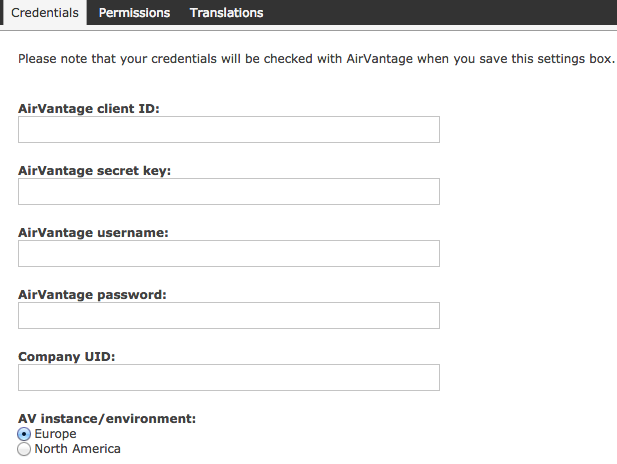This screenshot has height=464, width=617.
Task: Click the 'North America' option label text
Action: [x=78, y=450]
